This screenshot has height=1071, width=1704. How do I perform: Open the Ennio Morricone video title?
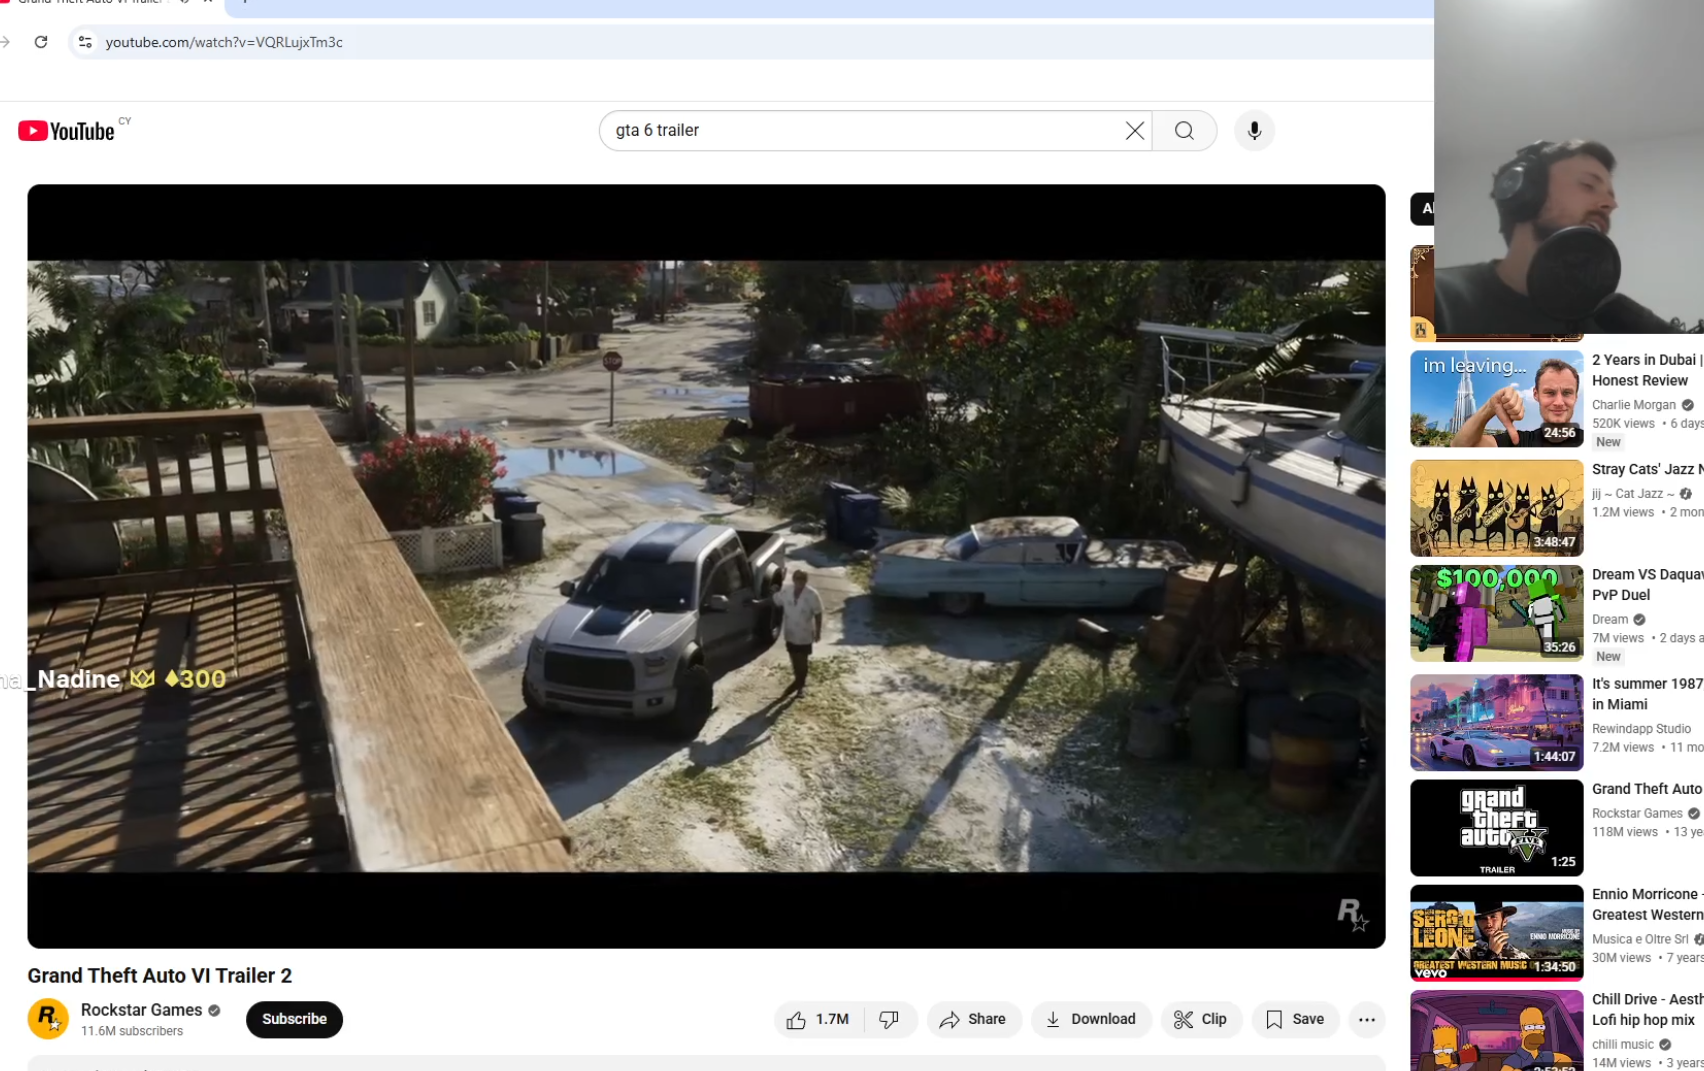click(x=1647, y=905)
